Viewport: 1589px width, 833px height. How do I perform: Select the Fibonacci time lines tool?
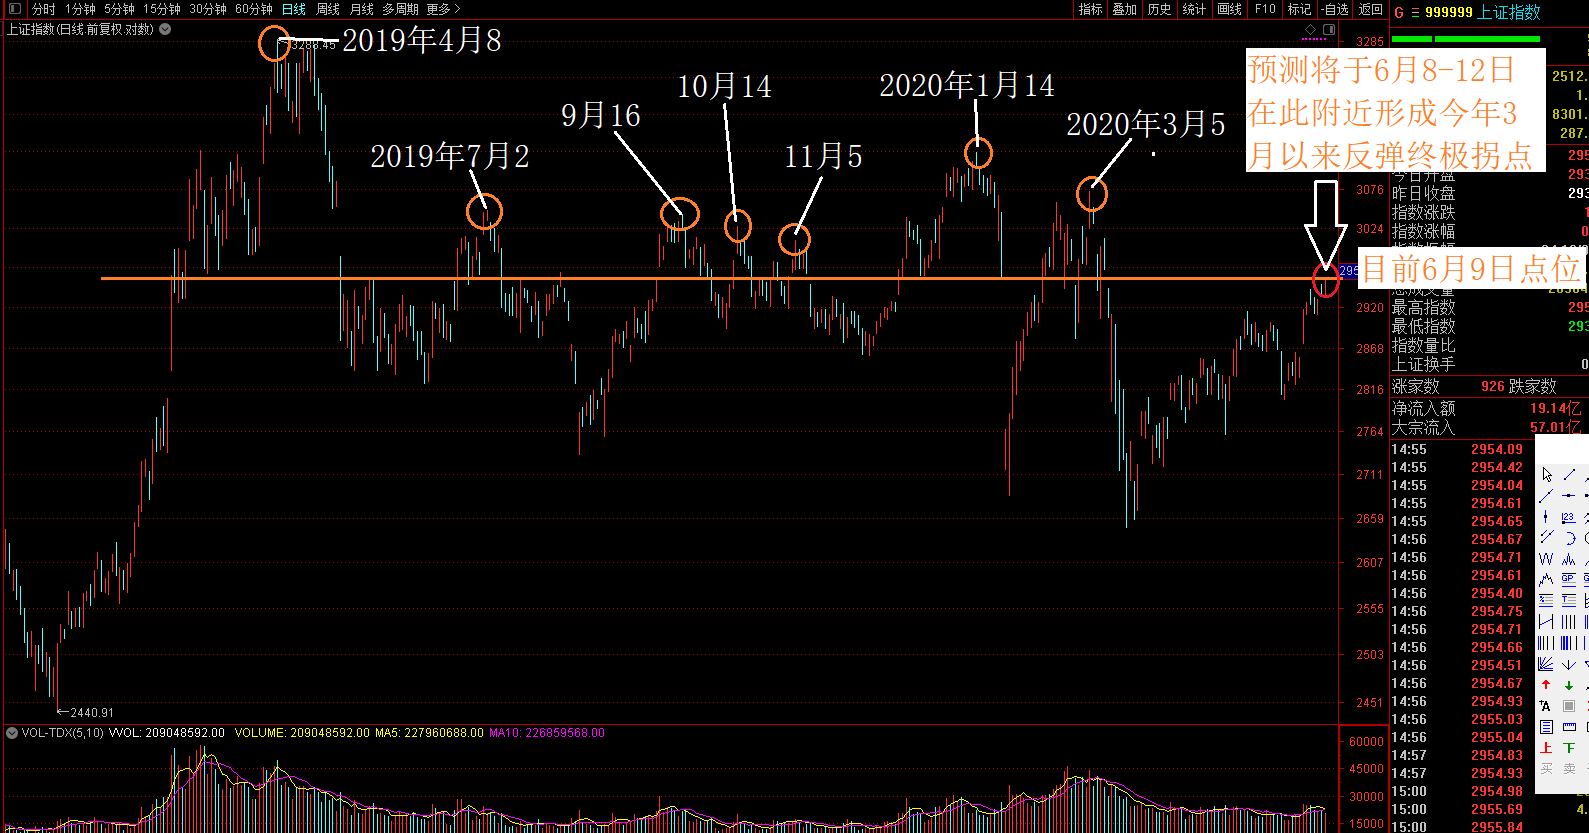(x=1546, y=643)
